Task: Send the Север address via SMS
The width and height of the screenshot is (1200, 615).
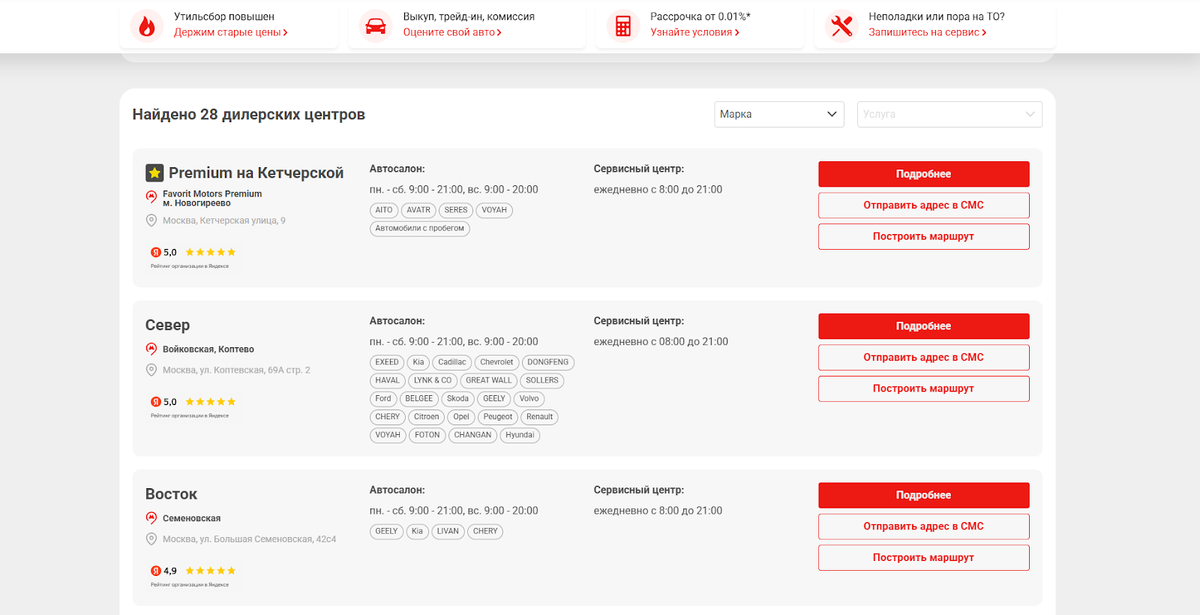Action: [x=924, y=357]
